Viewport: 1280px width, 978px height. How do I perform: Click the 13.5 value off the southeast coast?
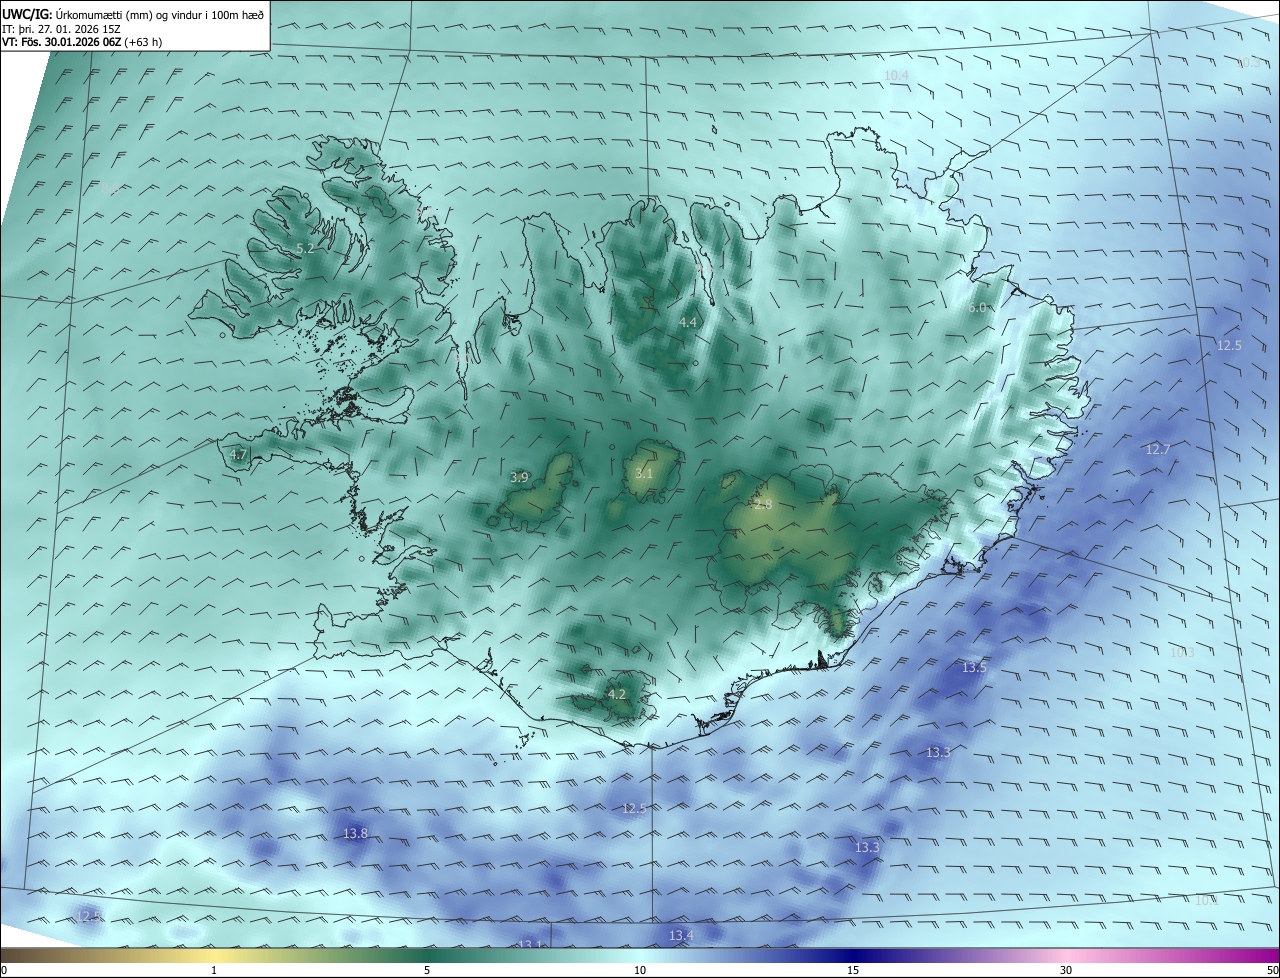click(974, 667)
